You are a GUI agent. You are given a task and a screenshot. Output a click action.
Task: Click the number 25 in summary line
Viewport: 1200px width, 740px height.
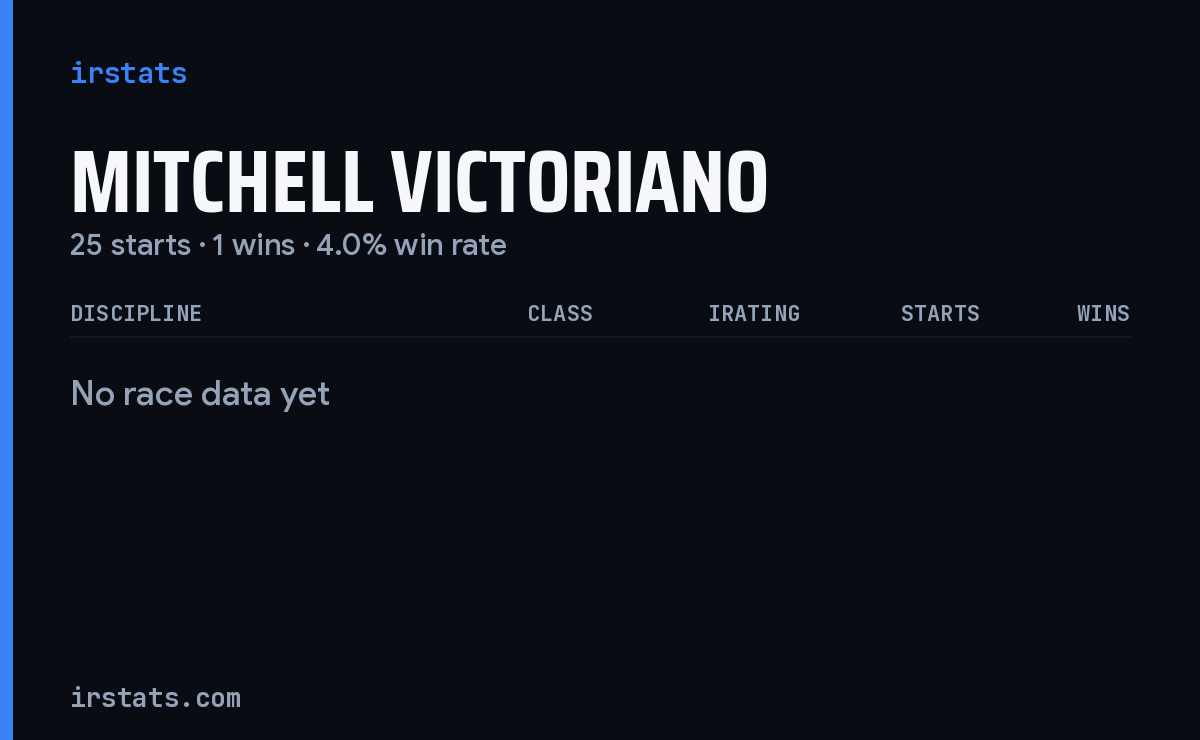87,245
